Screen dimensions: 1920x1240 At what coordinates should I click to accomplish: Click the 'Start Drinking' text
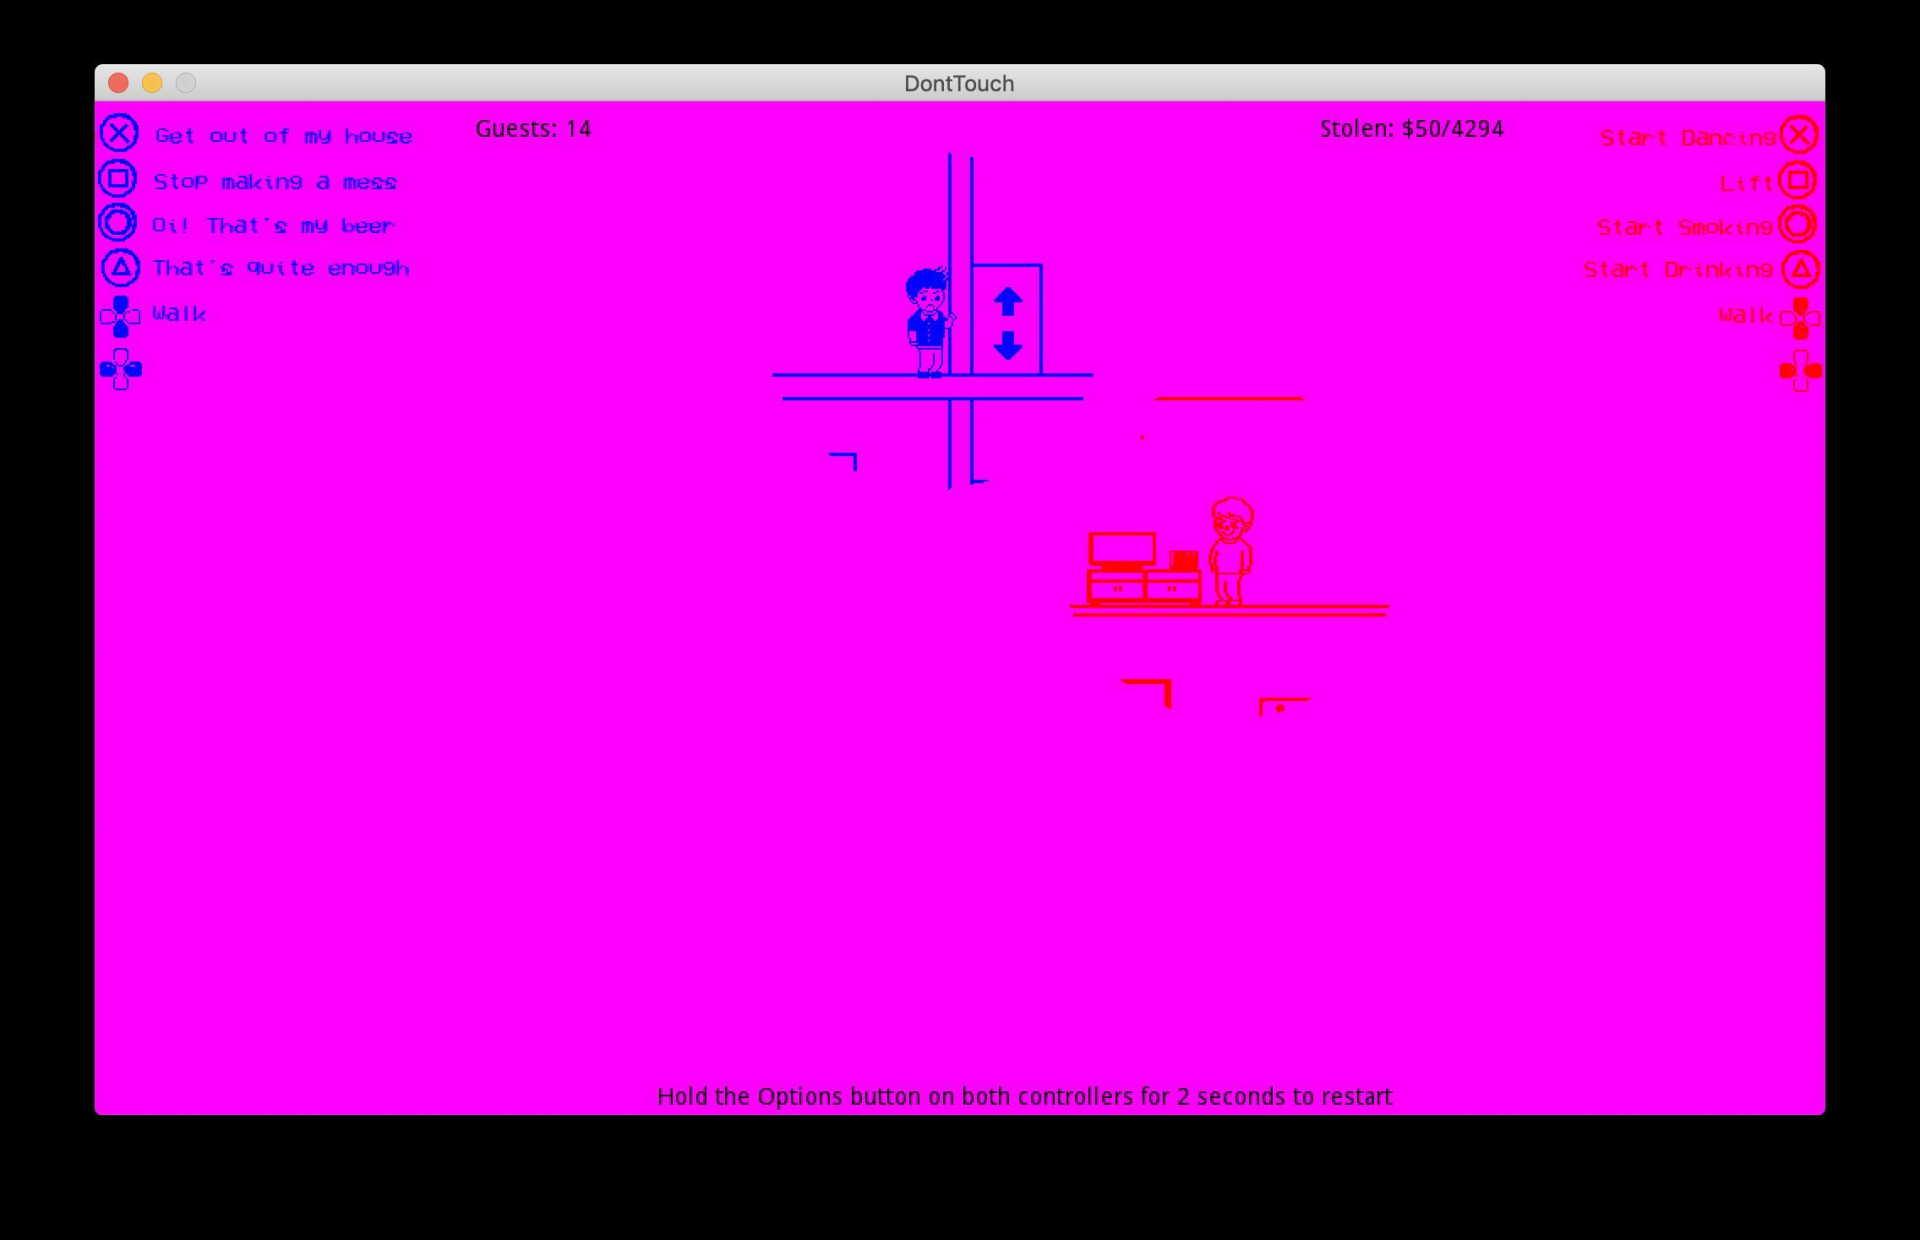[1678, 270]
